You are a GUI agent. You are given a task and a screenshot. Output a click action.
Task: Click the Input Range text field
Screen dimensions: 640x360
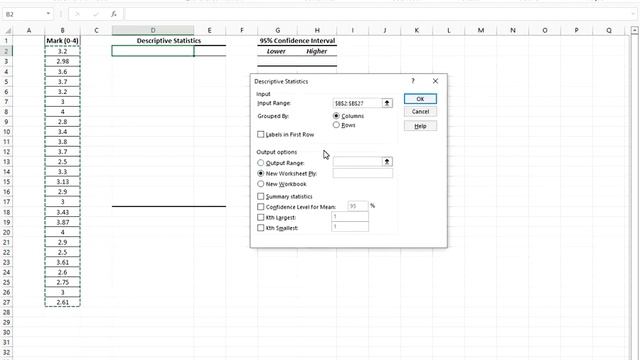tap(357, 103)
